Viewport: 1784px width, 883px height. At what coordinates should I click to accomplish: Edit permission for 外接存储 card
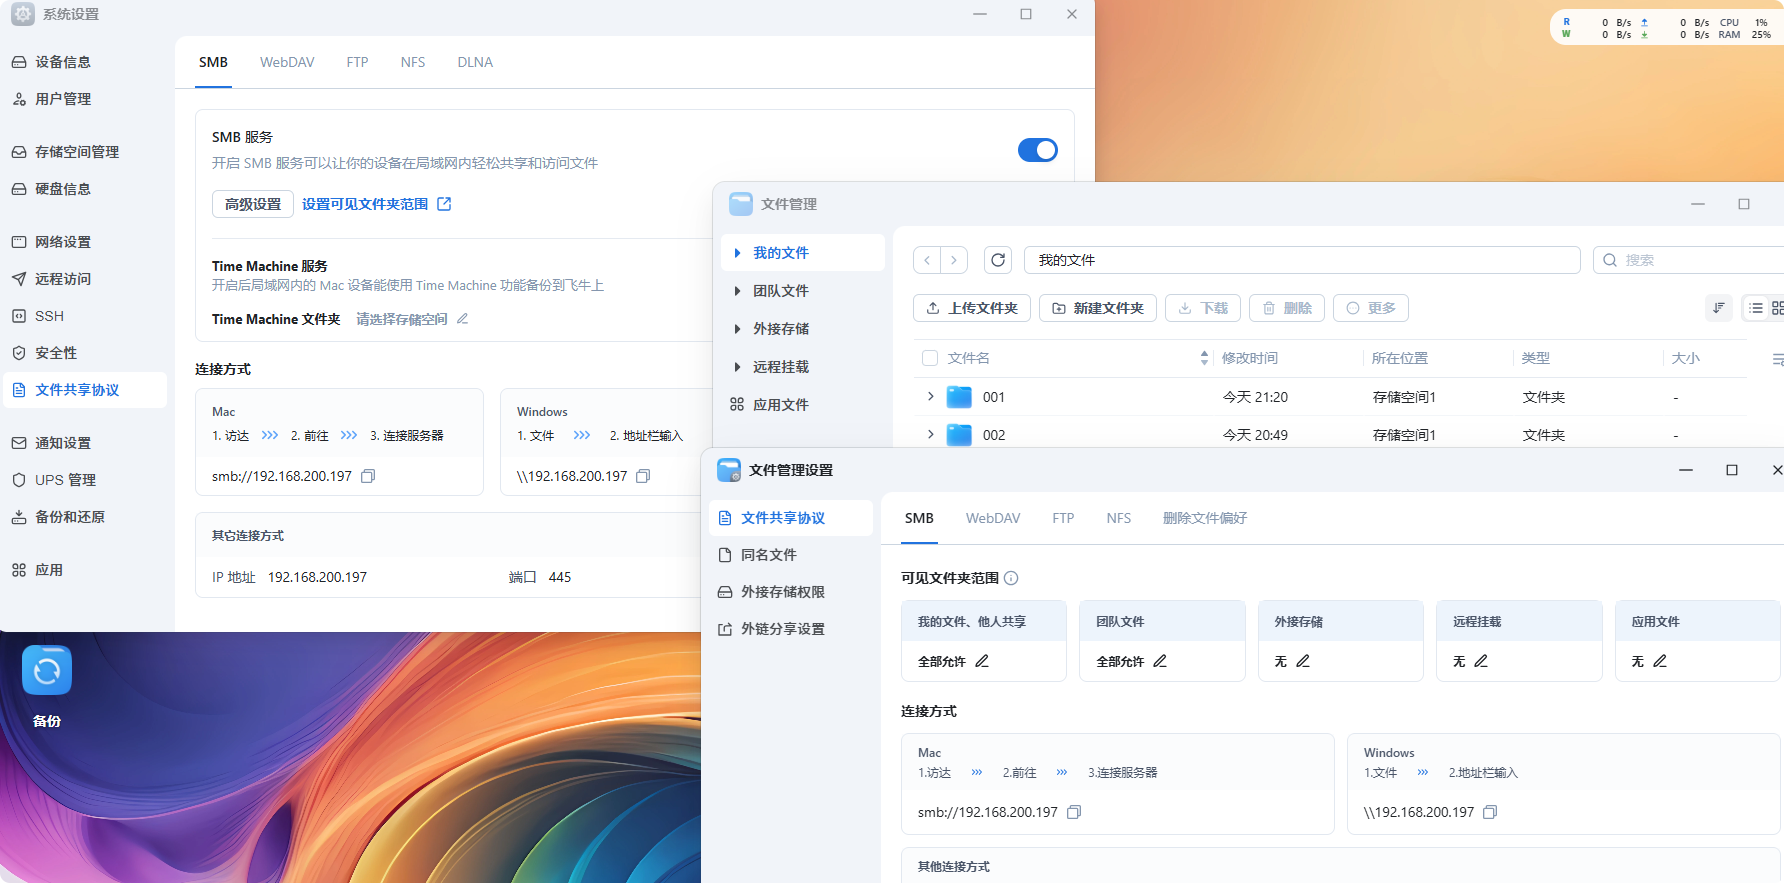(1303, 661)
